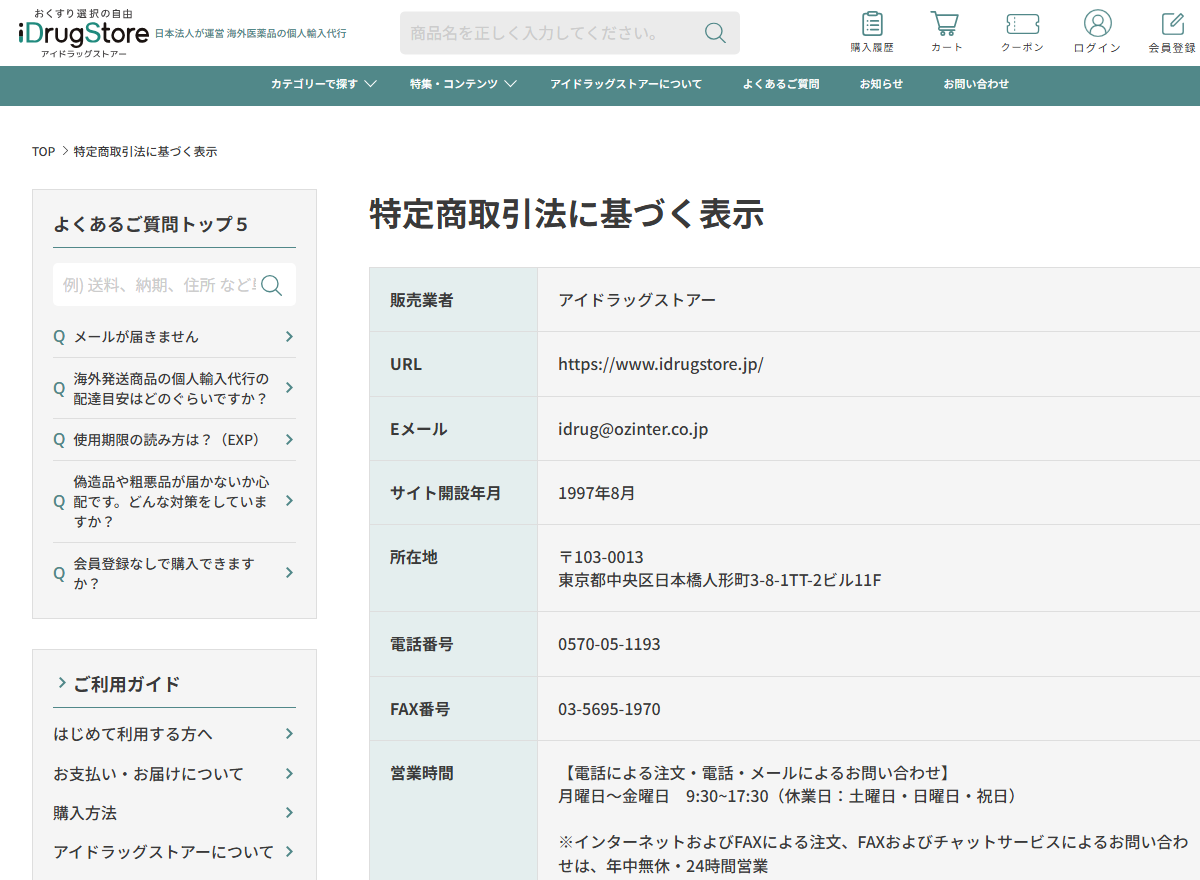Viewport: 1200px width, 880px height.
Task: Open FAQ about 偽造品や粗悪品
Action: click(x=171, y=501)
